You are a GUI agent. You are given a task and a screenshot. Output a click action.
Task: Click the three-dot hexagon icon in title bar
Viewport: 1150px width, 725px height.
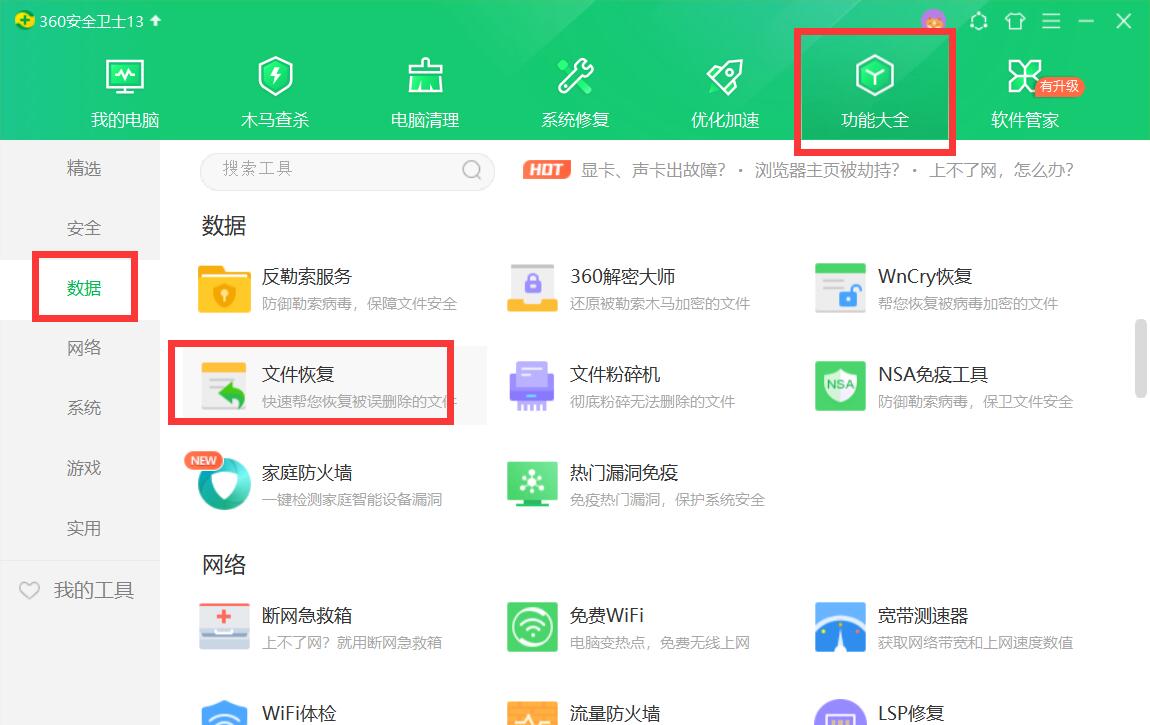point(978,21)
